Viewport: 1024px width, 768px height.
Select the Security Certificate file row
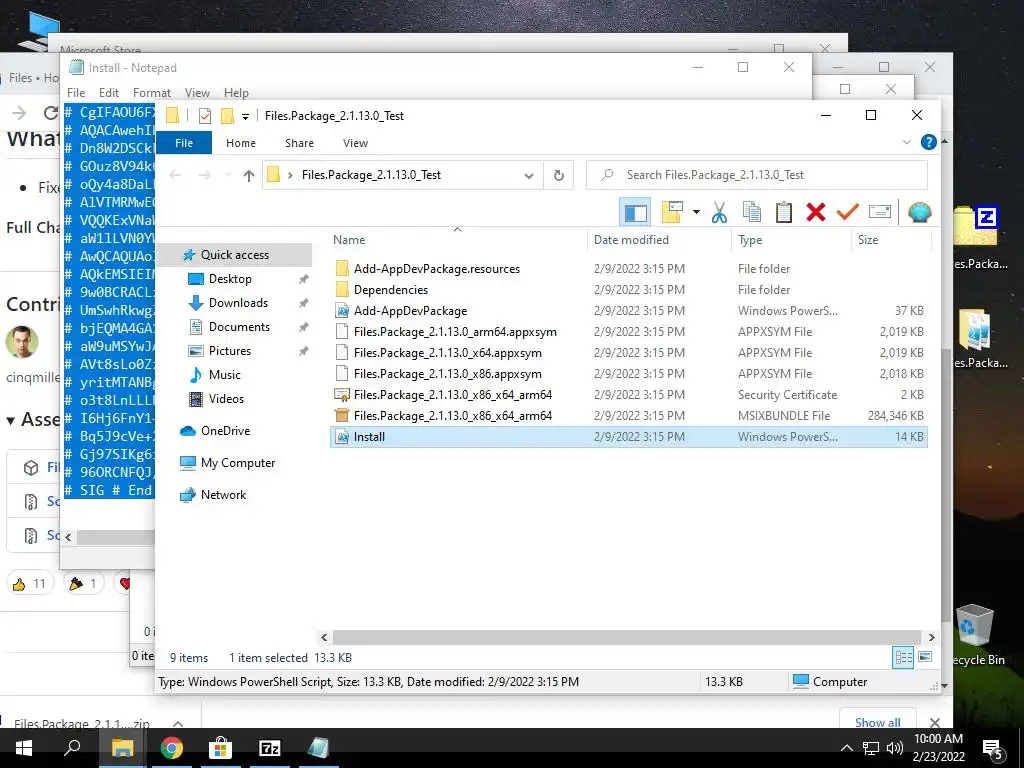point(628,395)
